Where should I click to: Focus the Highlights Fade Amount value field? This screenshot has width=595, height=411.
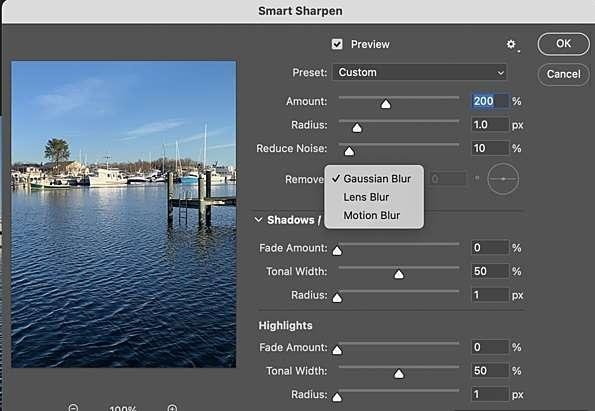[x=490, y=347]
